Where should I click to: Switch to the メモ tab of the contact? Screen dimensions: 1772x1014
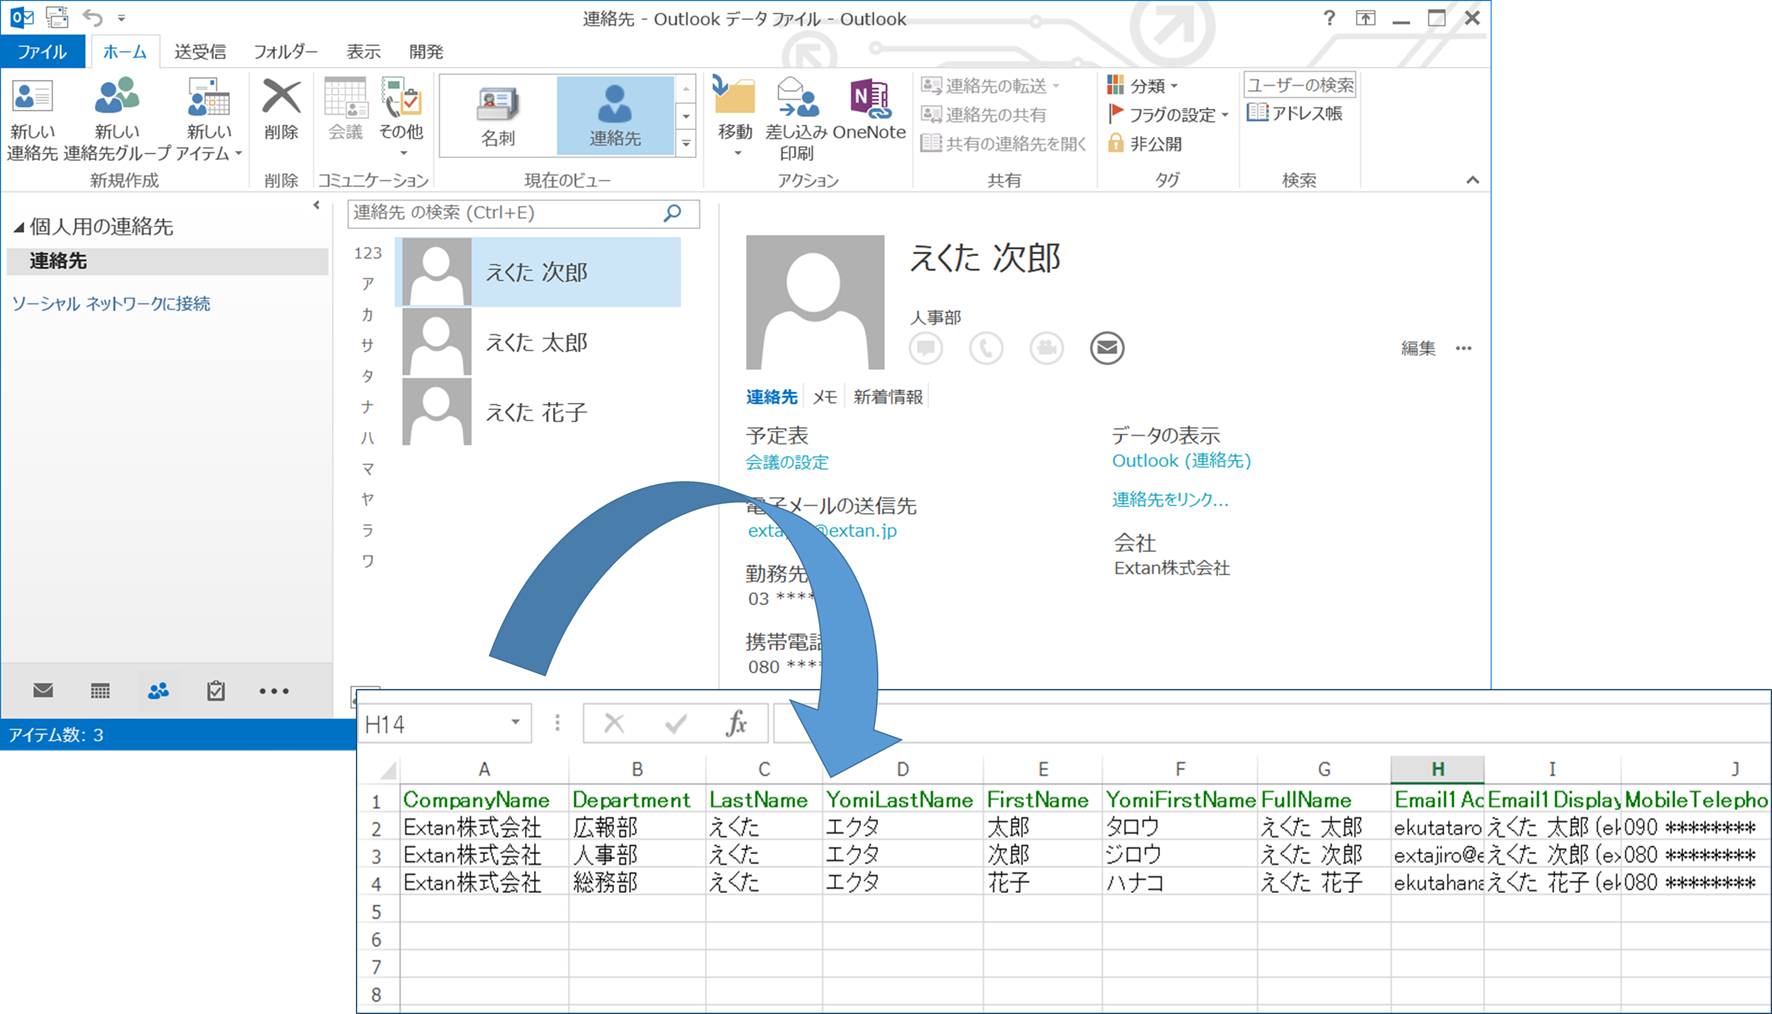tap(824, 397)
